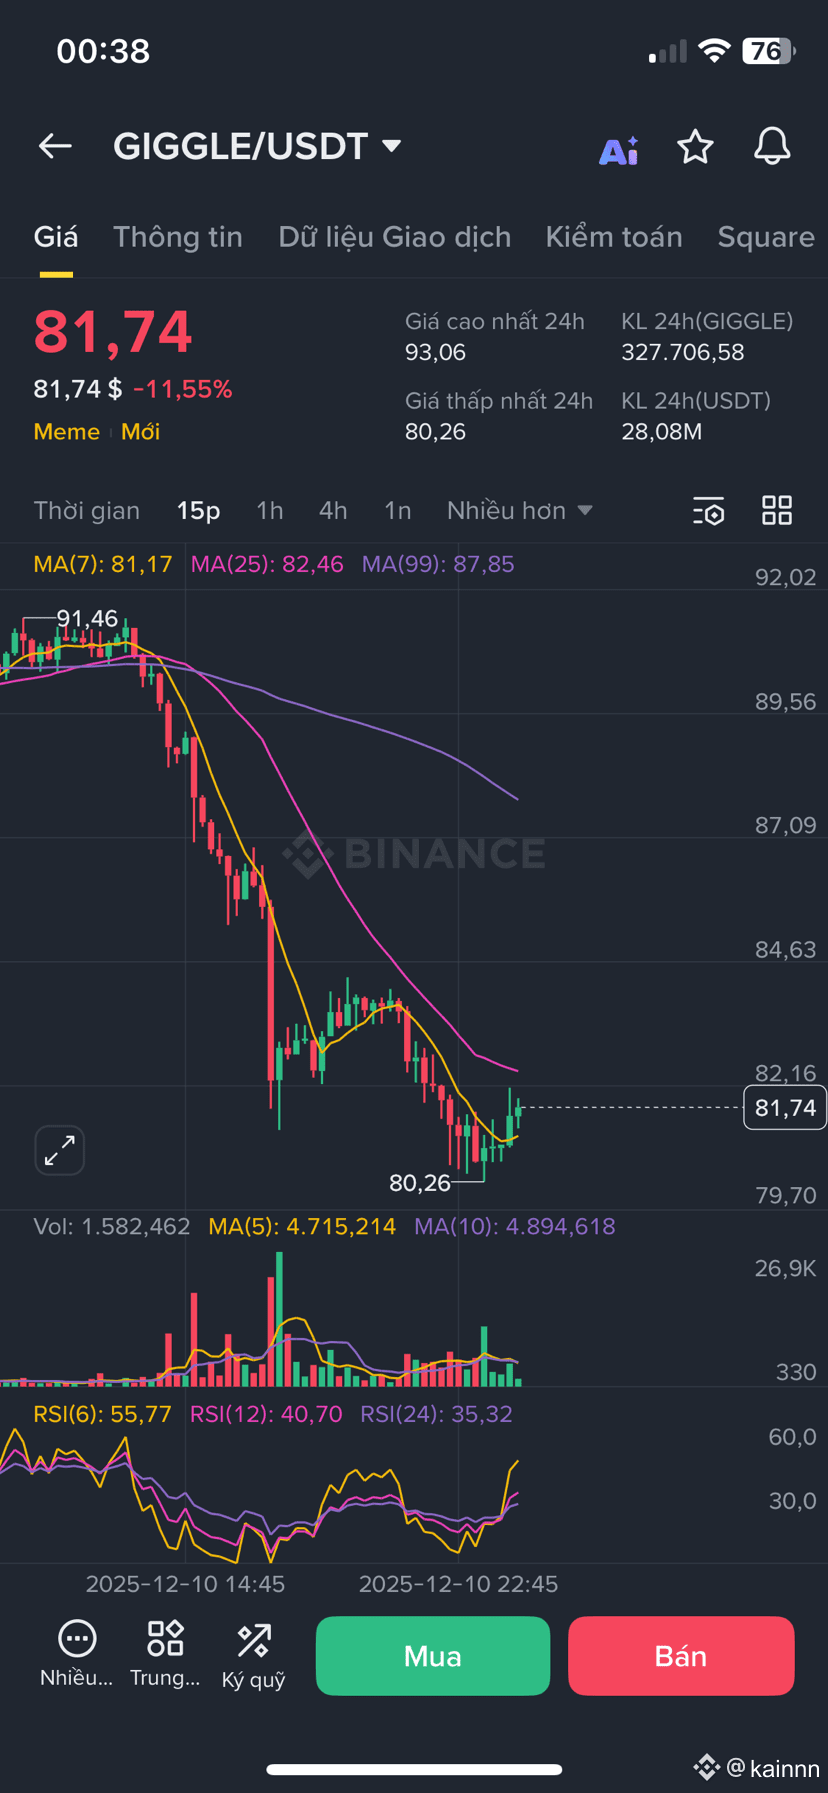
Task: Select the Thời gian chart mode
Action: pyautogui.click(x=87, y=511)
